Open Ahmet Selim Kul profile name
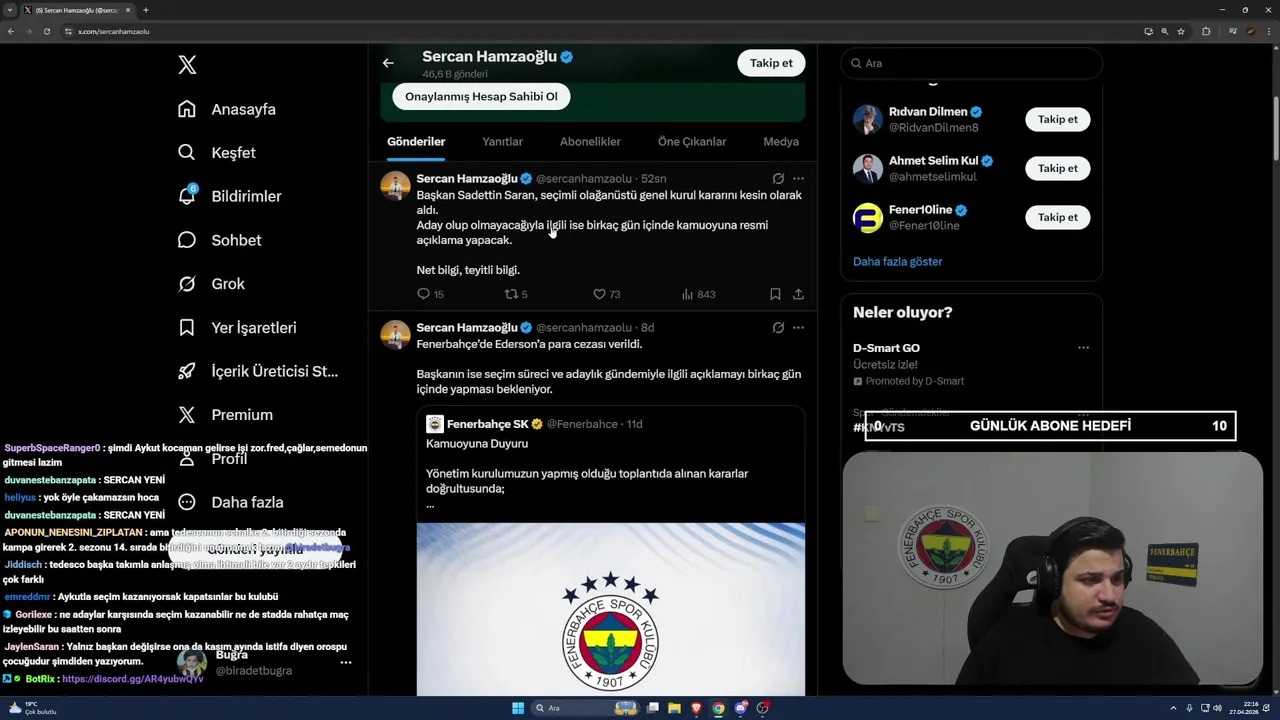Viewport: 1280px width, 720px height. (933, 161)
